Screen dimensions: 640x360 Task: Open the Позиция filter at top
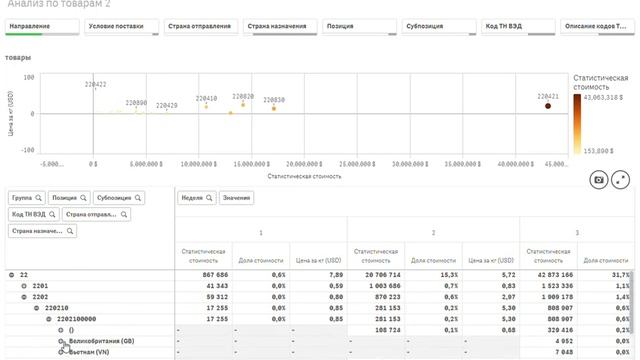[359, 27]
